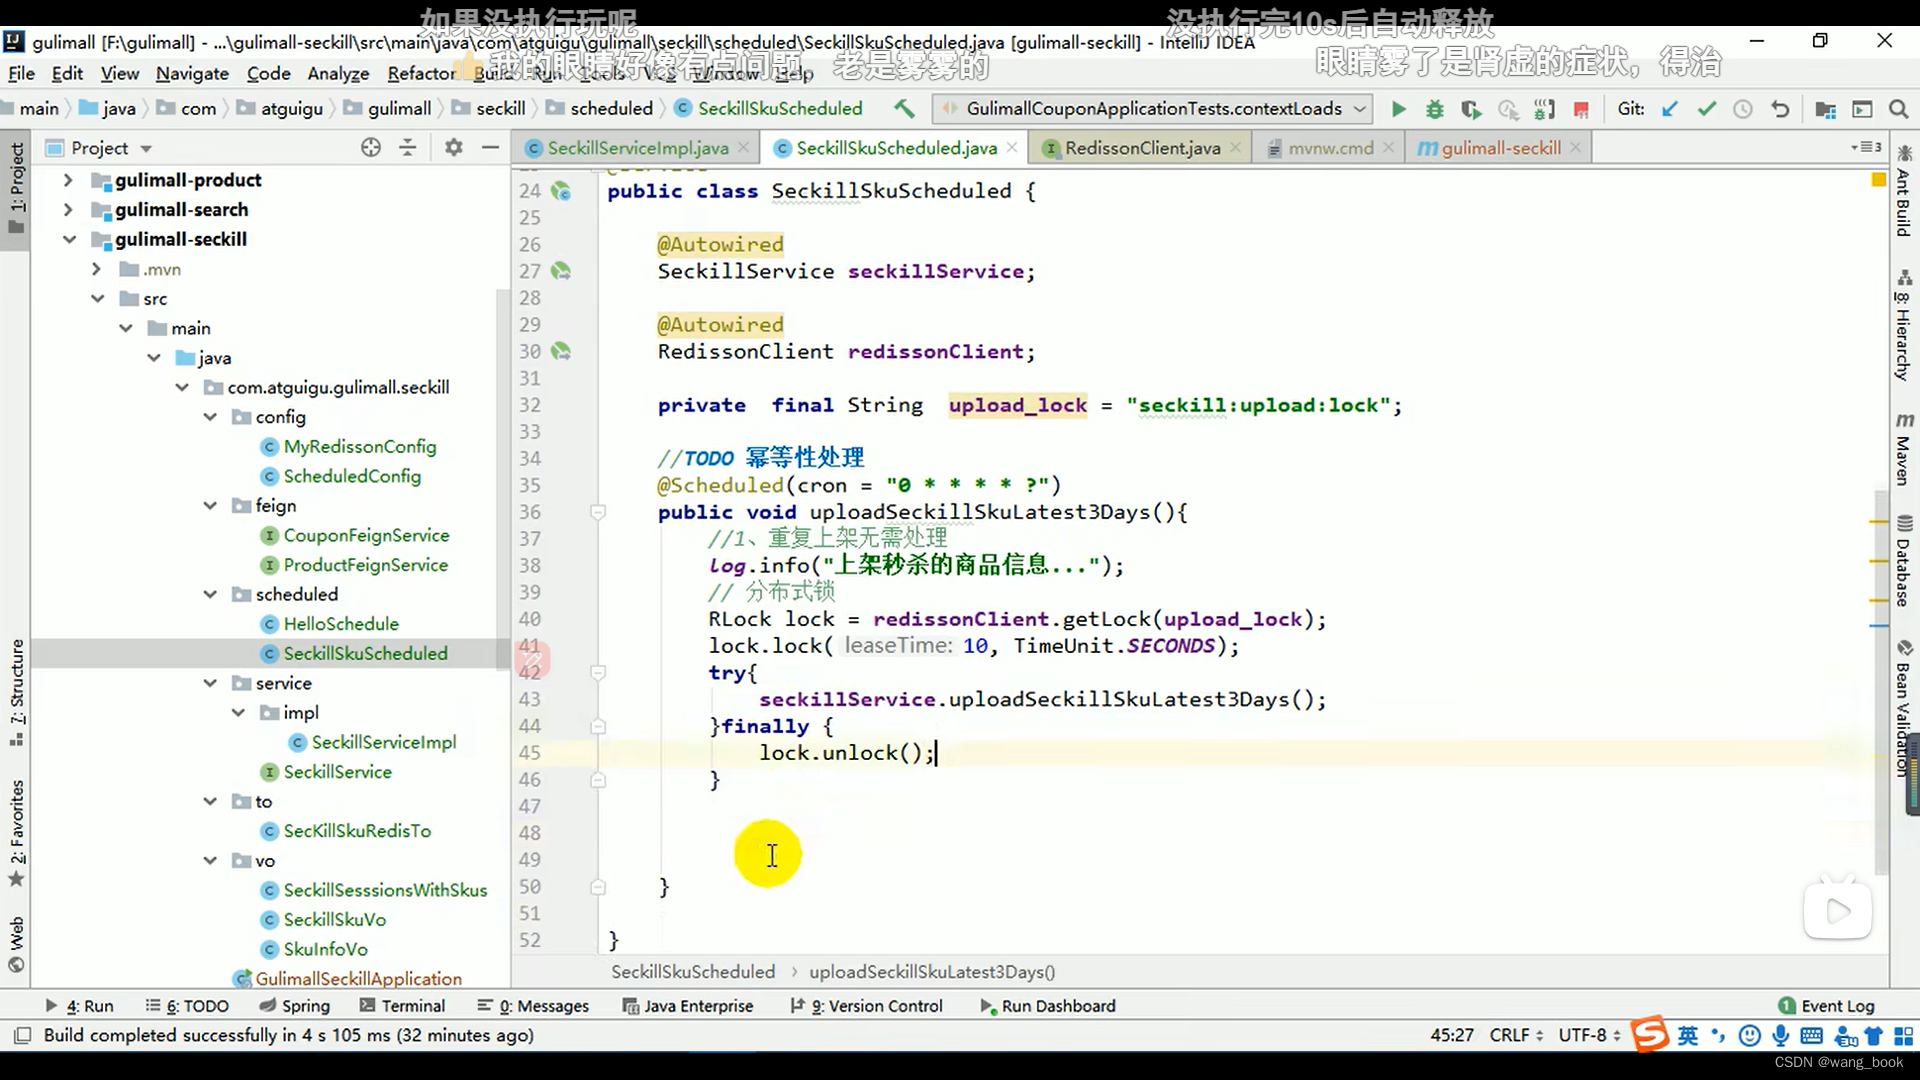Toggle the tool windows button in the status bar
The image size is (1920, 1080).
[x=22, y=1035]
